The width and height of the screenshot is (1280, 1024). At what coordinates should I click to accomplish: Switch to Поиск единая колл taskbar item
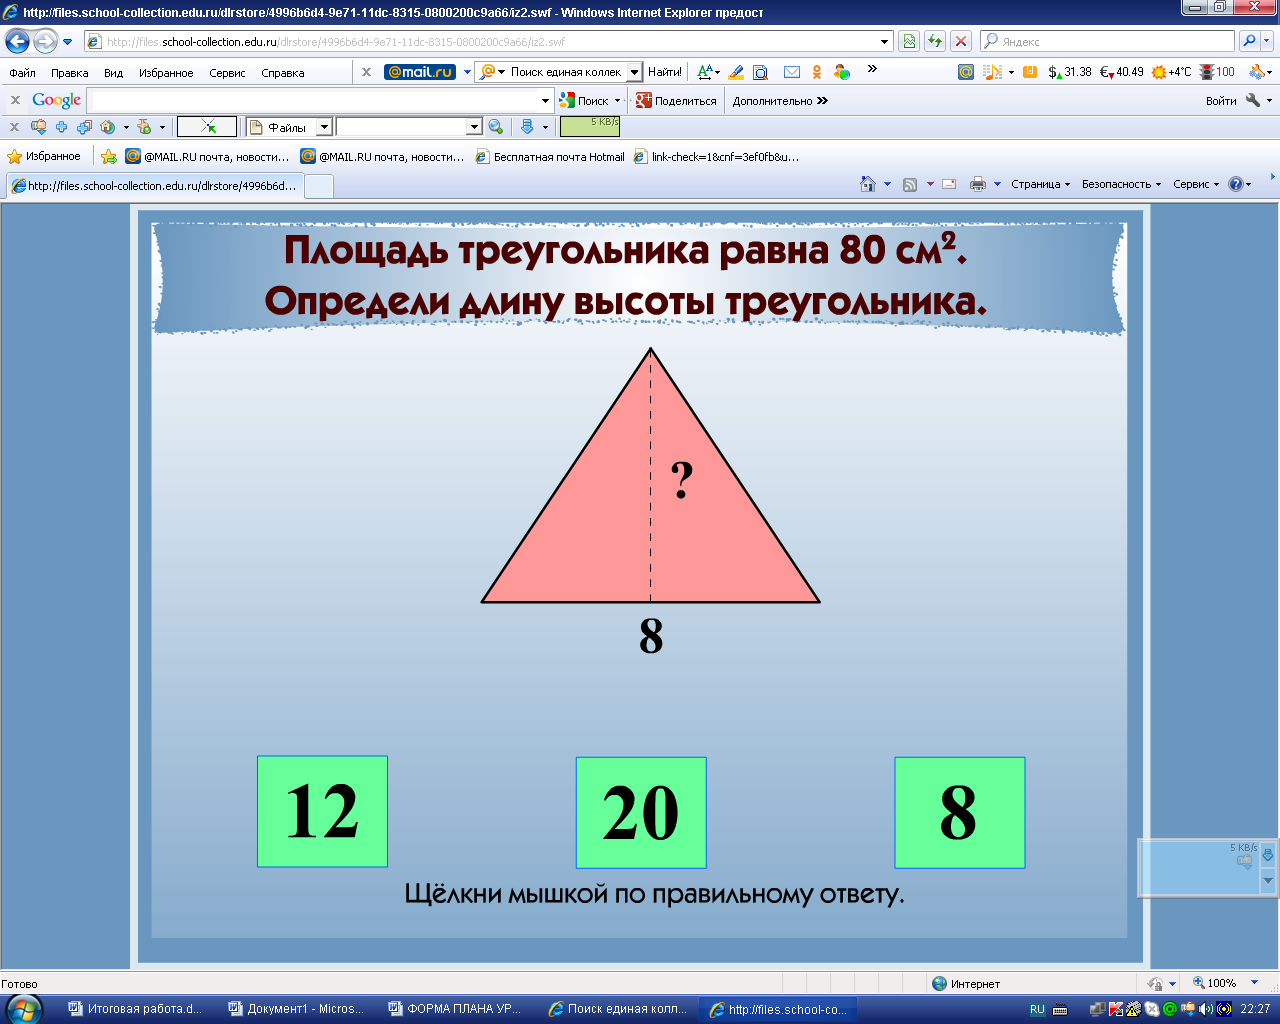[x=618, y=1009]
